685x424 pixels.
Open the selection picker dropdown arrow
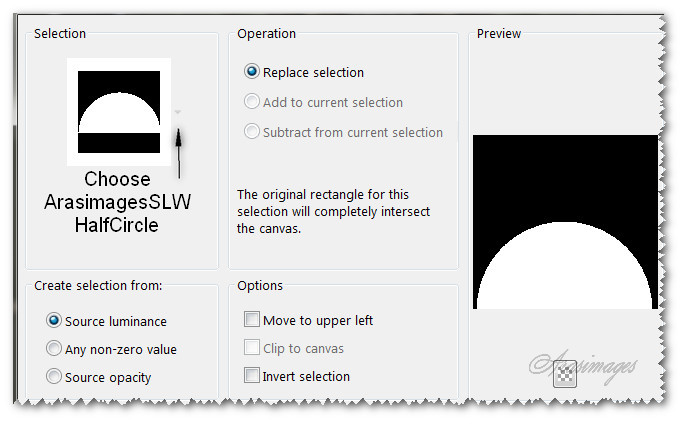(178, 113)
